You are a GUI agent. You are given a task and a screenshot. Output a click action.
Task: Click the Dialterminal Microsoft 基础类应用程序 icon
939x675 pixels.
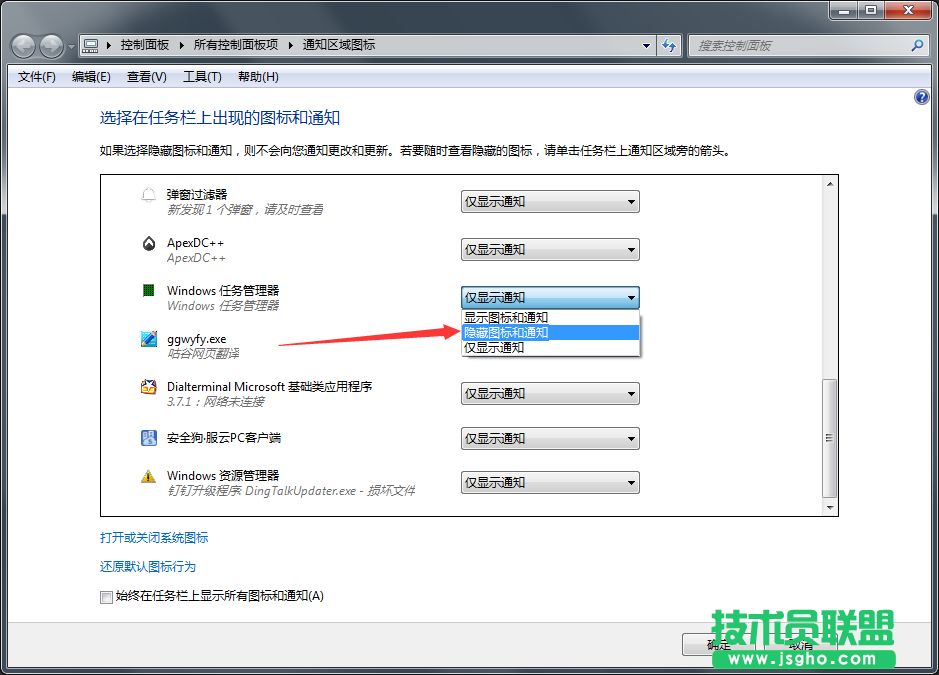pos(148,388)
